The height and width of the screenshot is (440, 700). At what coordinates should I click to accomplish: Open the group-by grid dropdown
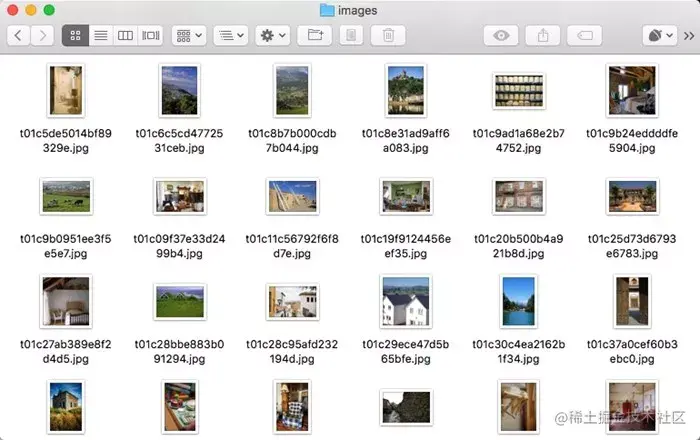[x=189, y=35]
